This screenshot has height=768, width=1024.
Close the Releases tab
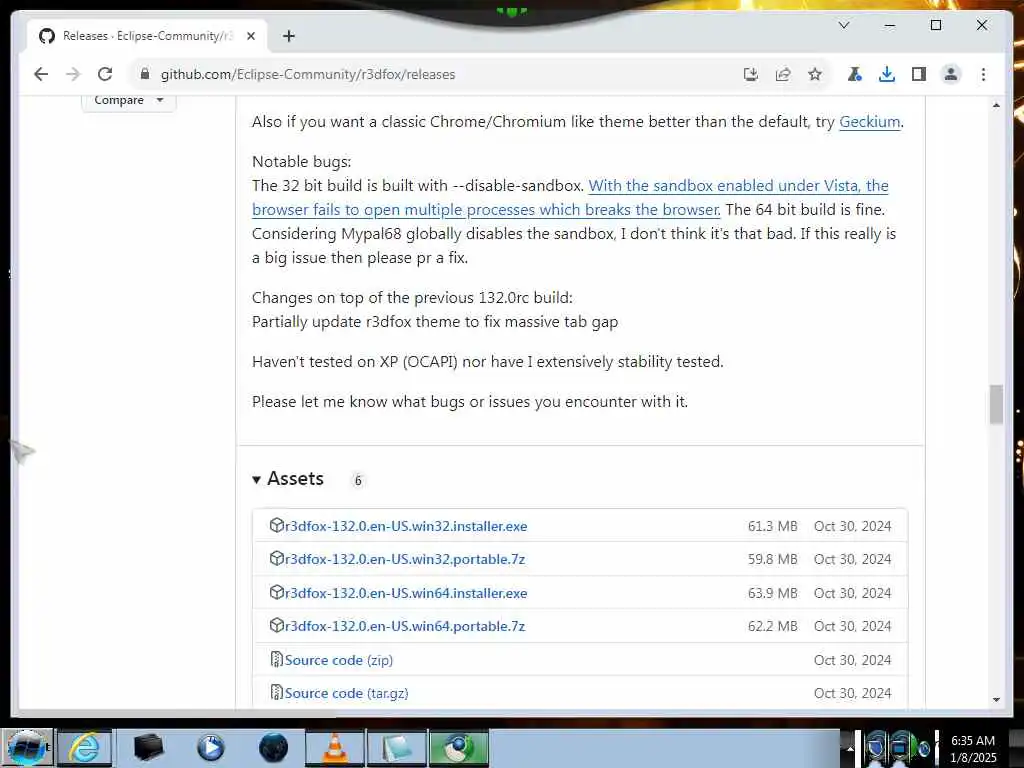251,36
